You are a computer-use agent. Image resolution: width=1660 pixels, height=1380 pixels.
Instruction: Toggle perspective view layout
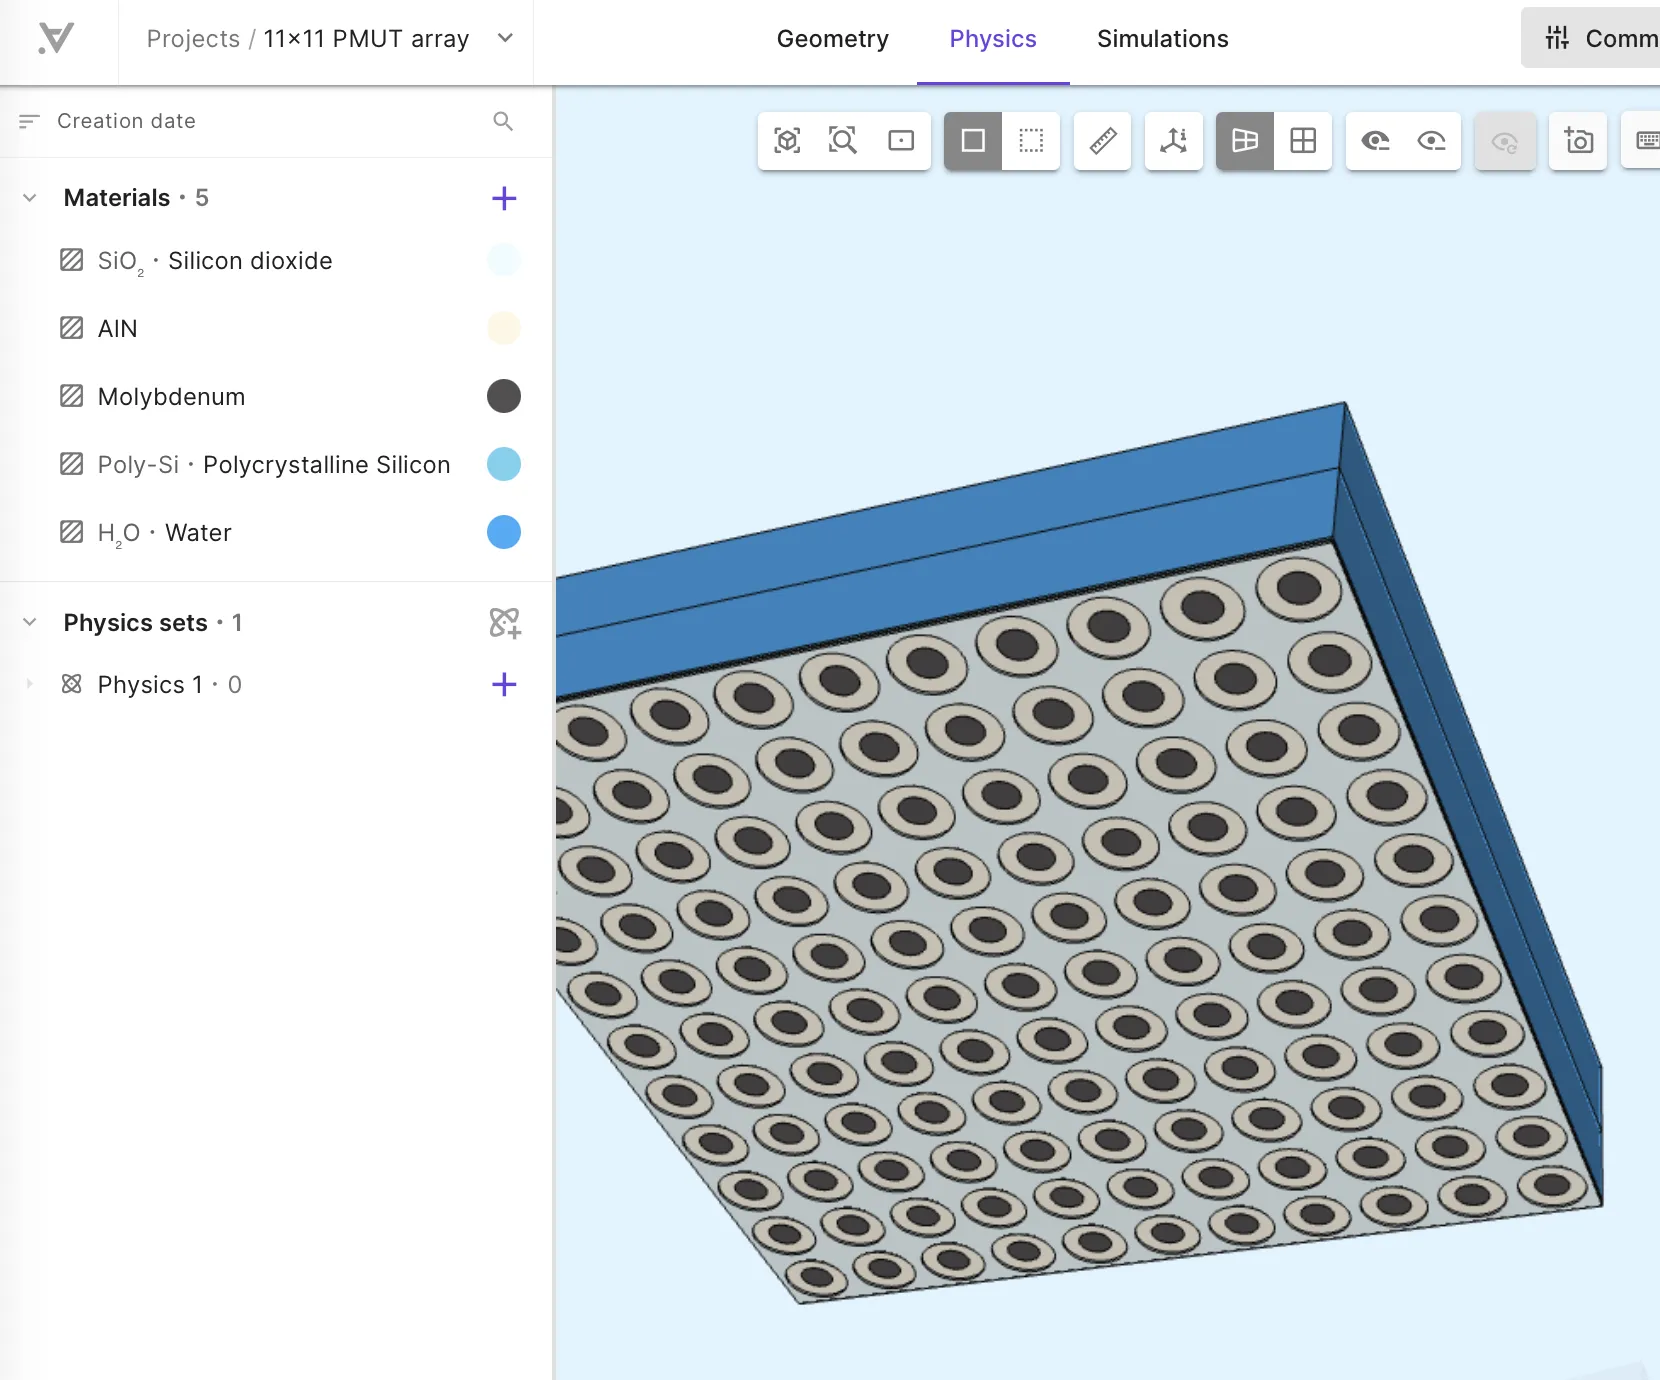pyautogui.click(x=1245, y=141)
